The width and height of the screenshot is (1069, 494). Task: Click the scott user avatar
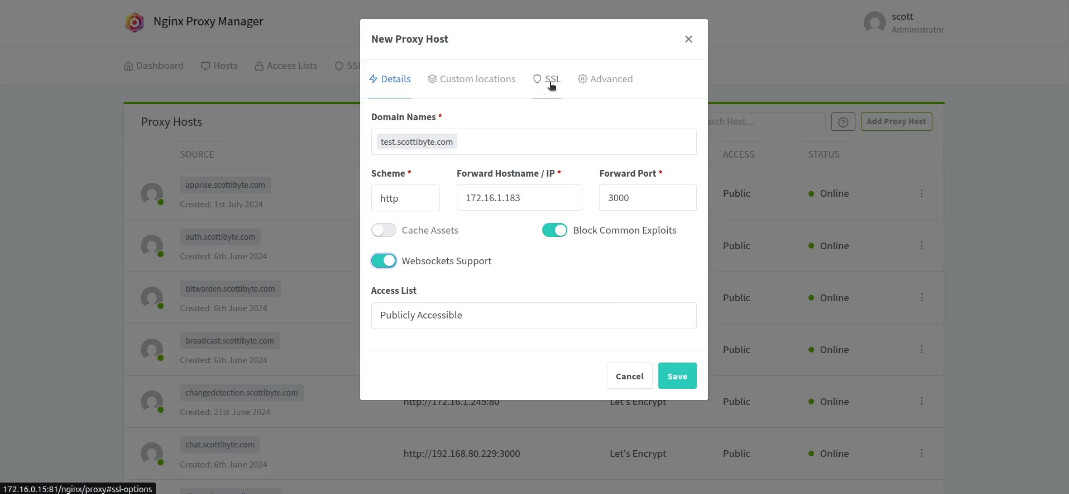coord(875,22)
